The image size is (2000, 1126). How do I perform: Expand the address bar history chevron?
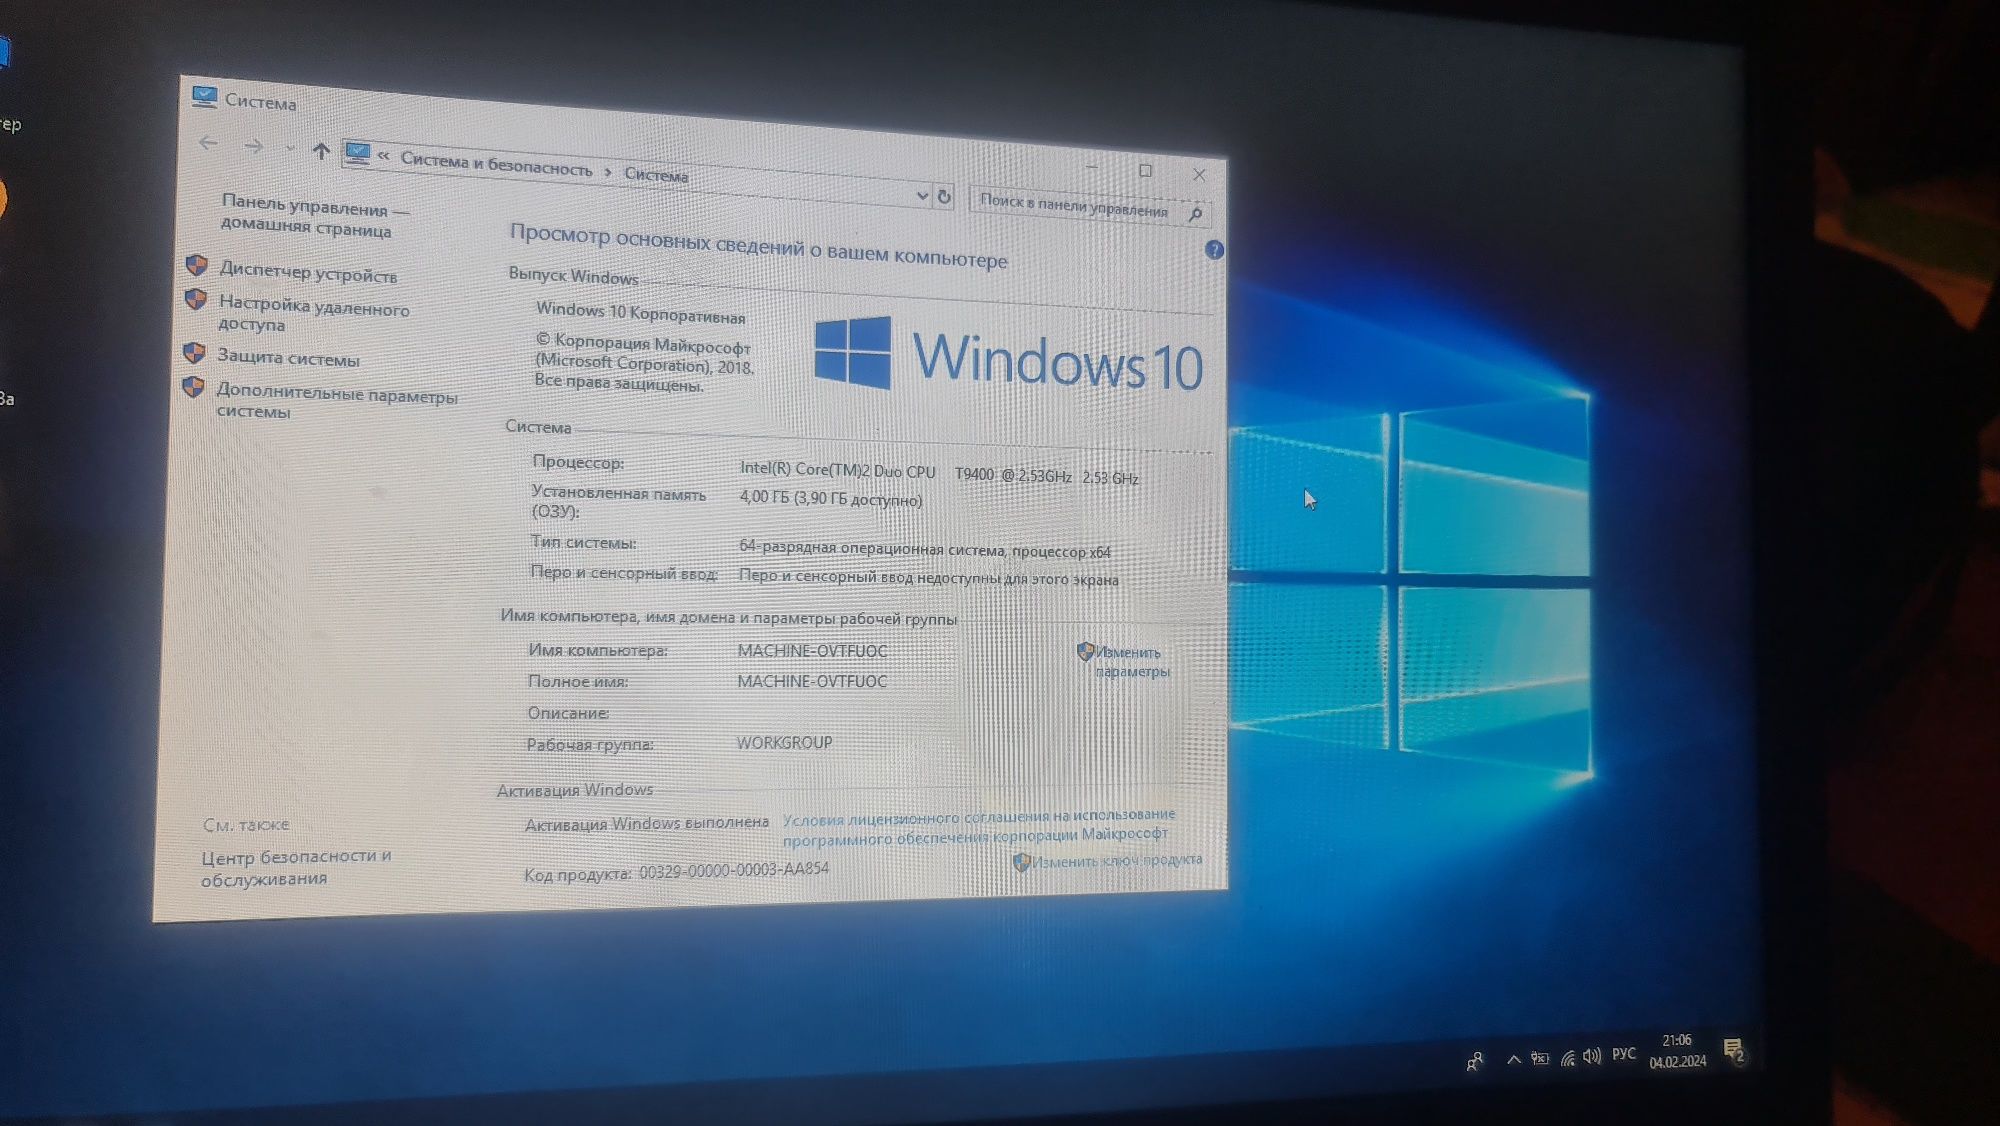[x=921, y=196]
